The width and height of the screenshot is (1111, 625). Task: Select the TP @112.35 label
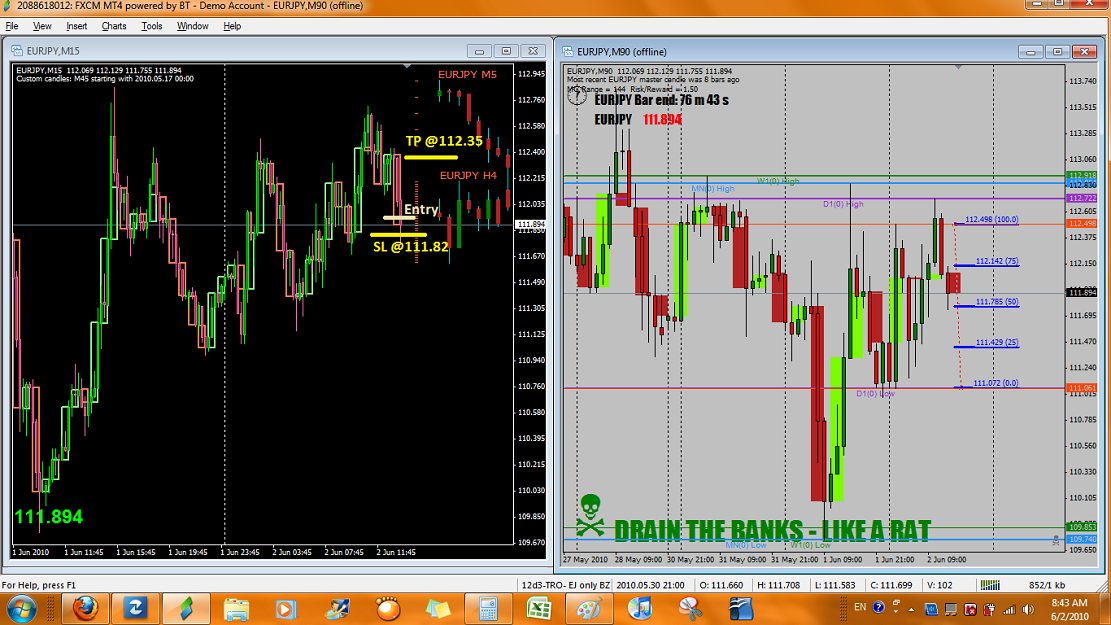[444, 141]
